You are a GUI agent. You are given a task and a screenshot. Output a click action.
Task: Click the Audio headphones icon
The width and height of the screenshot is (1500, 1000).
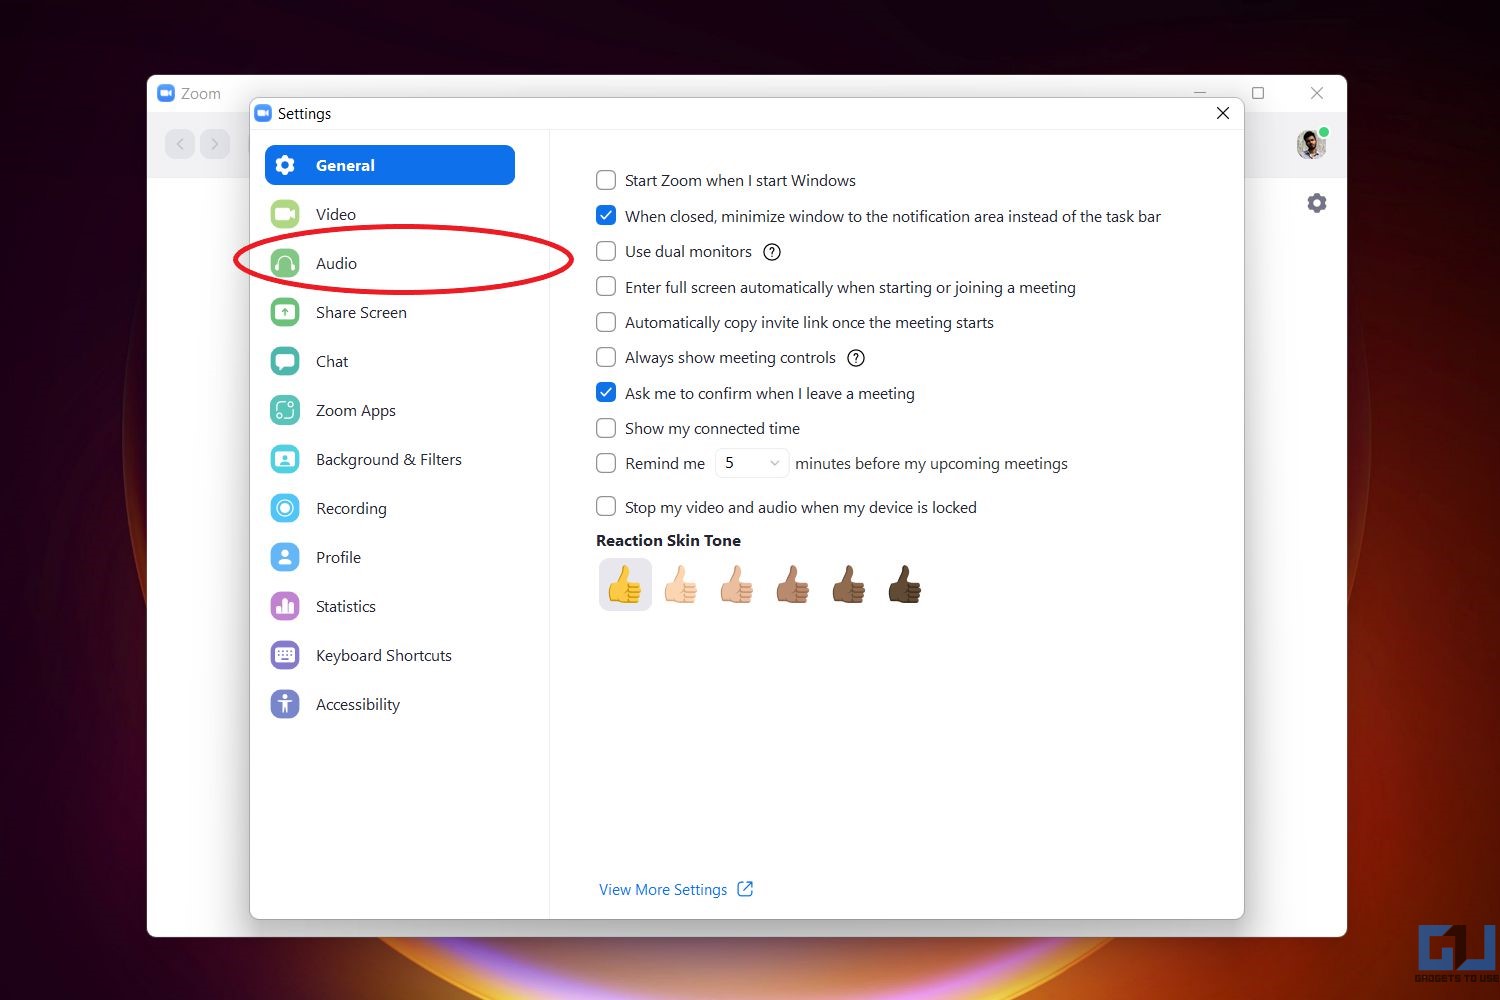[285, 263]
